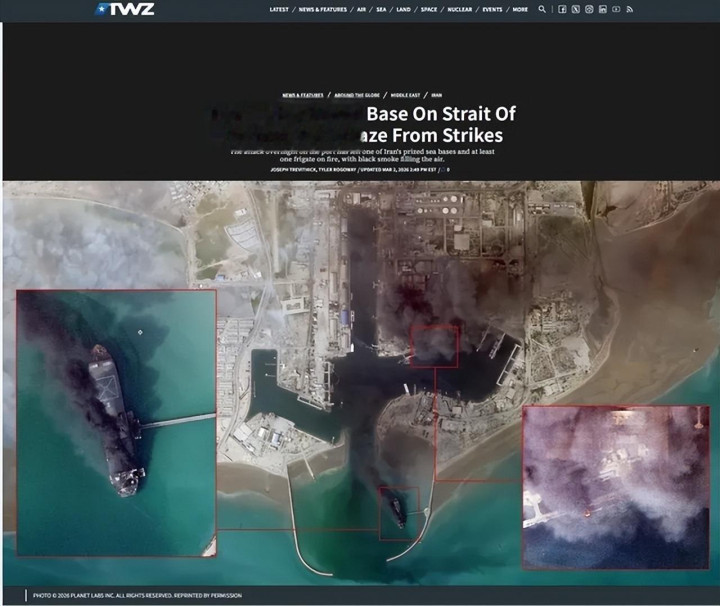This screenshot has width=720, height=606.
Task: Open the YouTube icon in header
Action: tap(616, 9)
